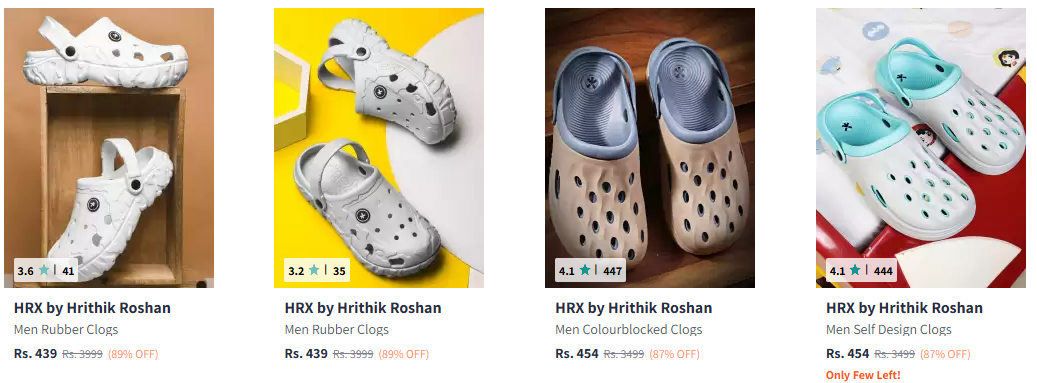Viewport: 1037px width, 383px height.
Task: Click the star icon on the 3.2 rating badge
Action: 314,271
